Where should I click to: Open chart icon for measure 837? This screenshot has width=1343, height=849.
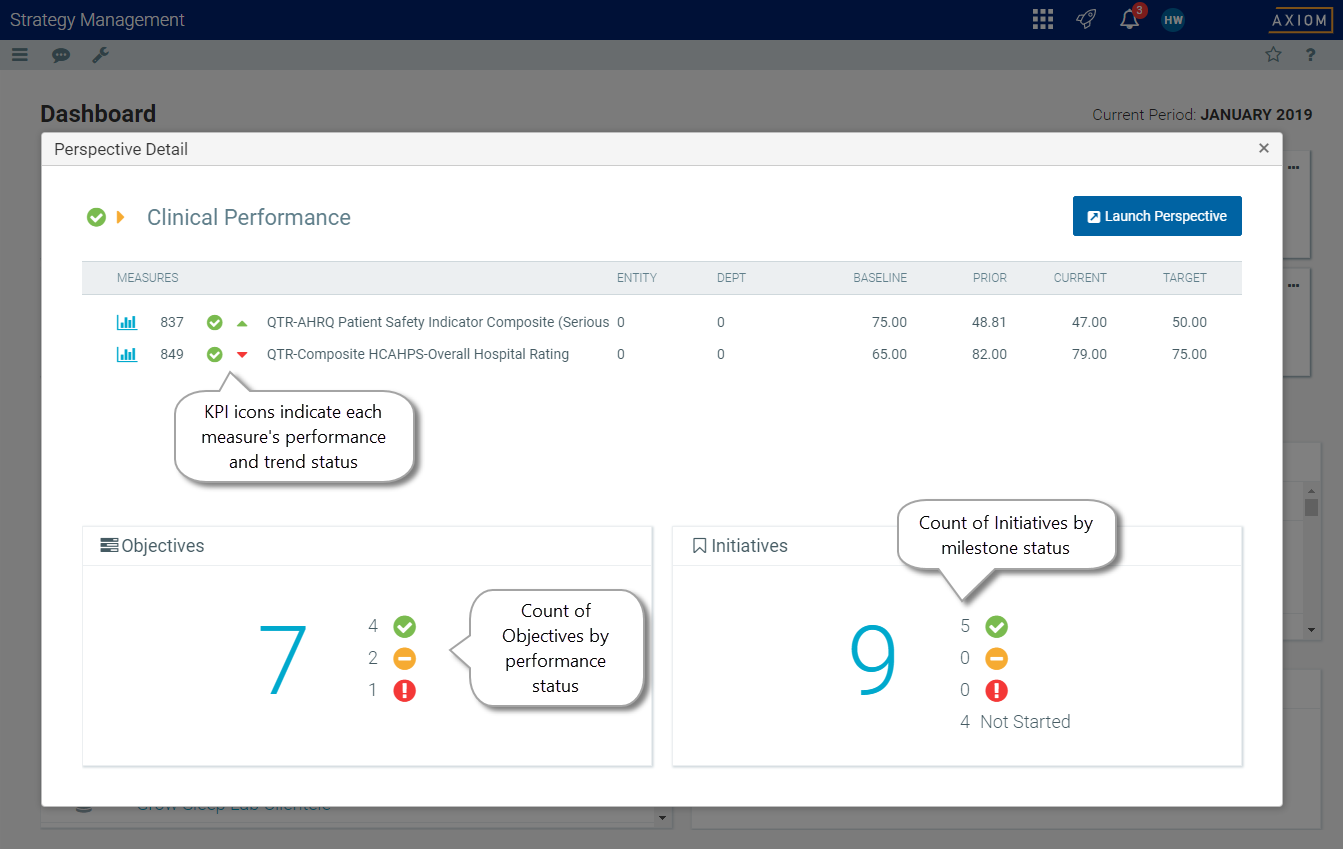pyautogui.click(x=127, y=322)
